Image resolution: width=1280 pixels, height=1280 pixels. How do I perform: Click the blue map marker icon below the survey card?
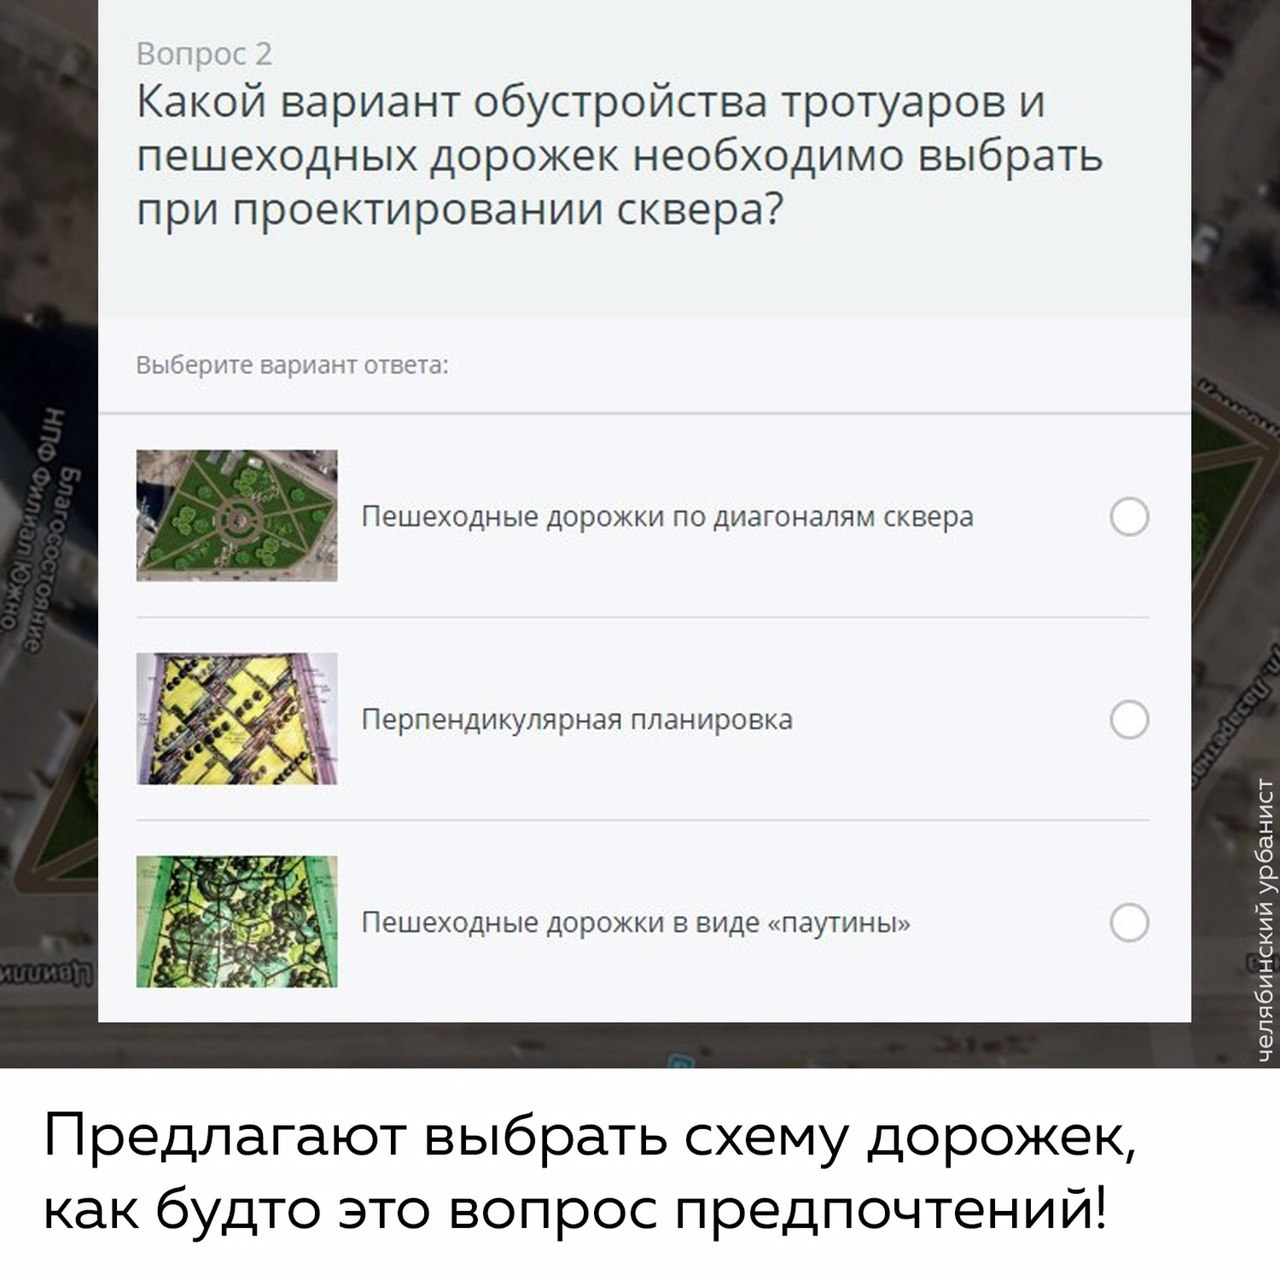point(682,1061)
